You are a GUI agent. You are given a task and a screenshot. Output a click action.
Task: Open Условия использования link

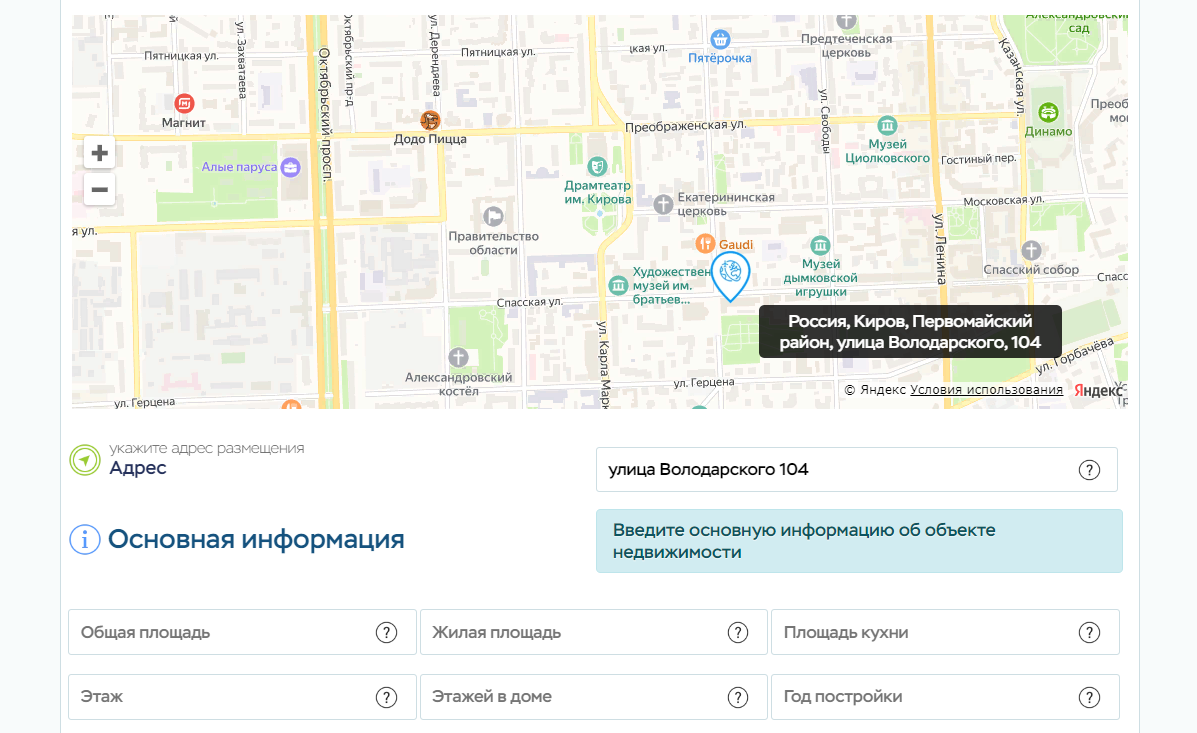986,390
